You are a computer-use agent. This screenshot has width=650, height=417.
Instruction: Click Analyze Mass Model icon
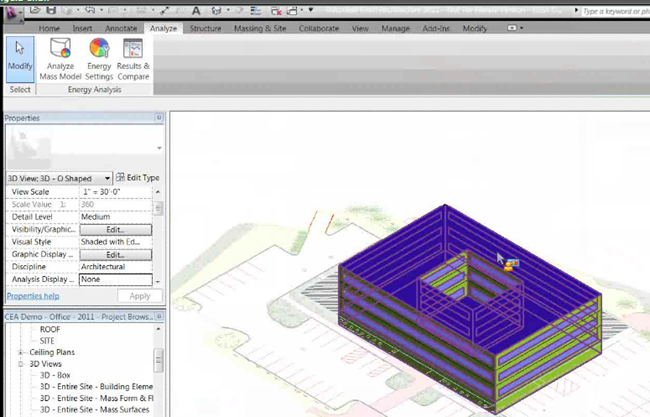click(61, 58)
